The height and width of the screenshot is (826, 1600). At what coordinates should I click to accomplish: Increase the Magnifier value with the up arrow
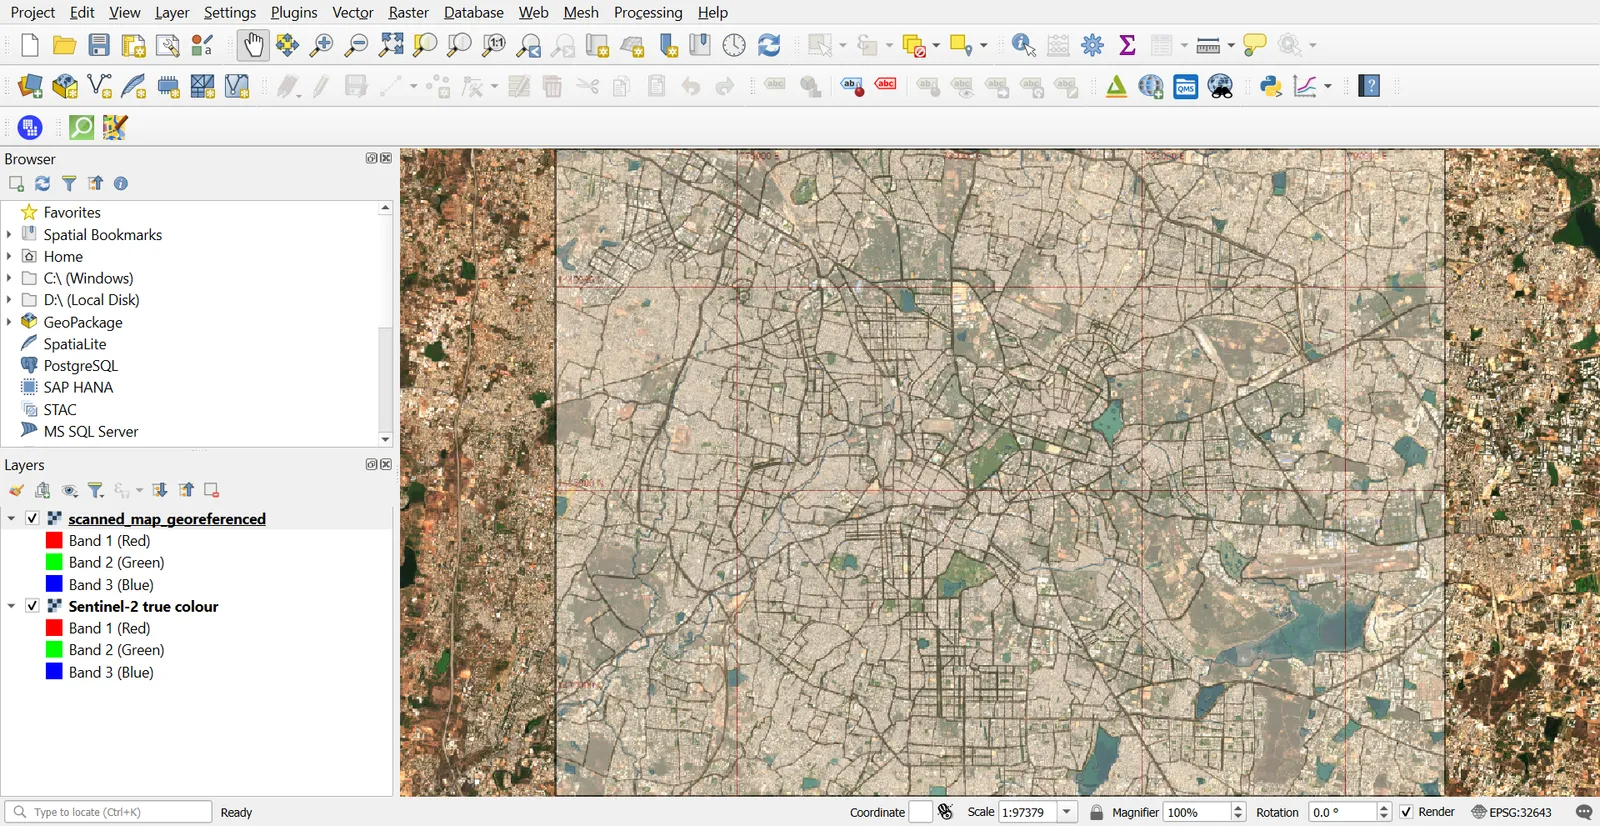1238,808
